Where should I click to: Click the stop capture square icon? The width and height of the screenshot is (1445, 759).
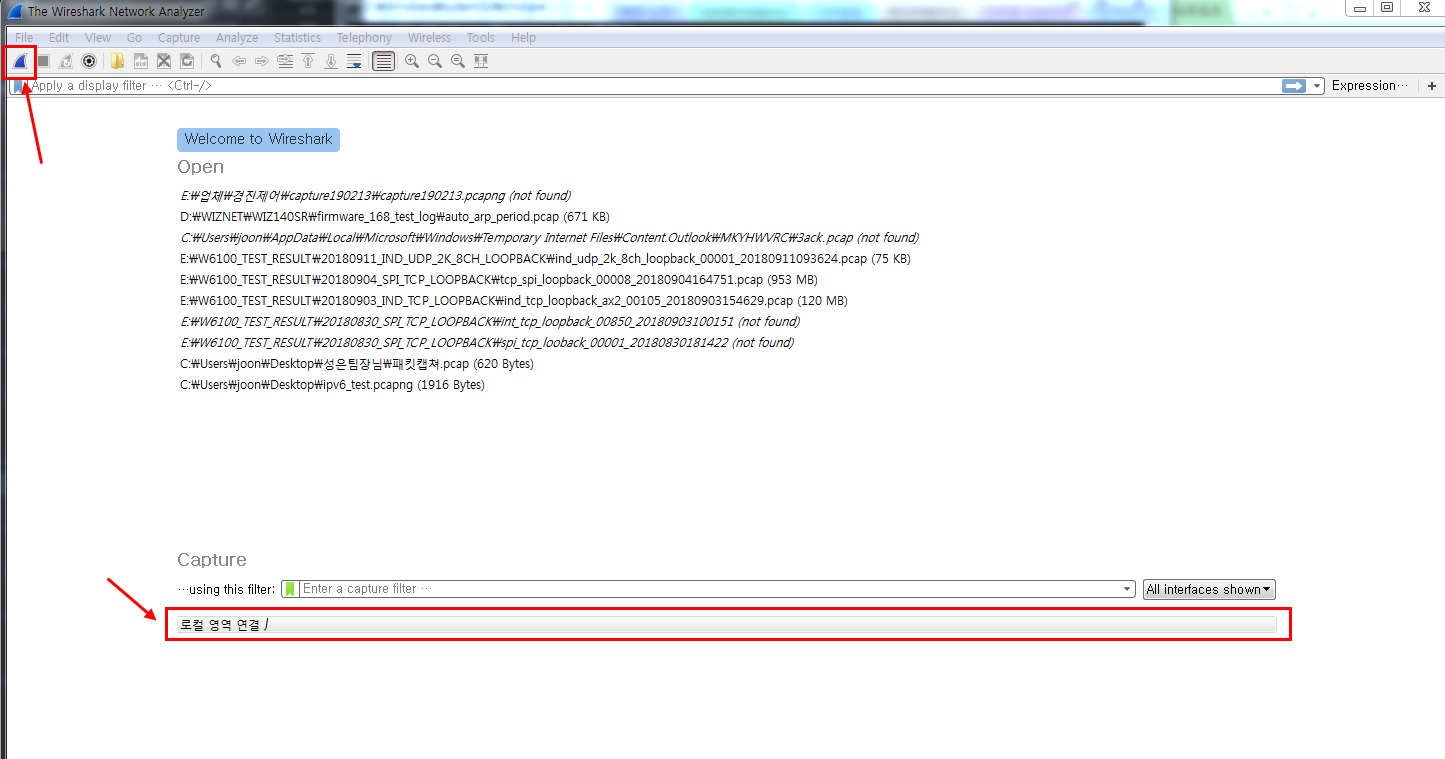[43, 61]
